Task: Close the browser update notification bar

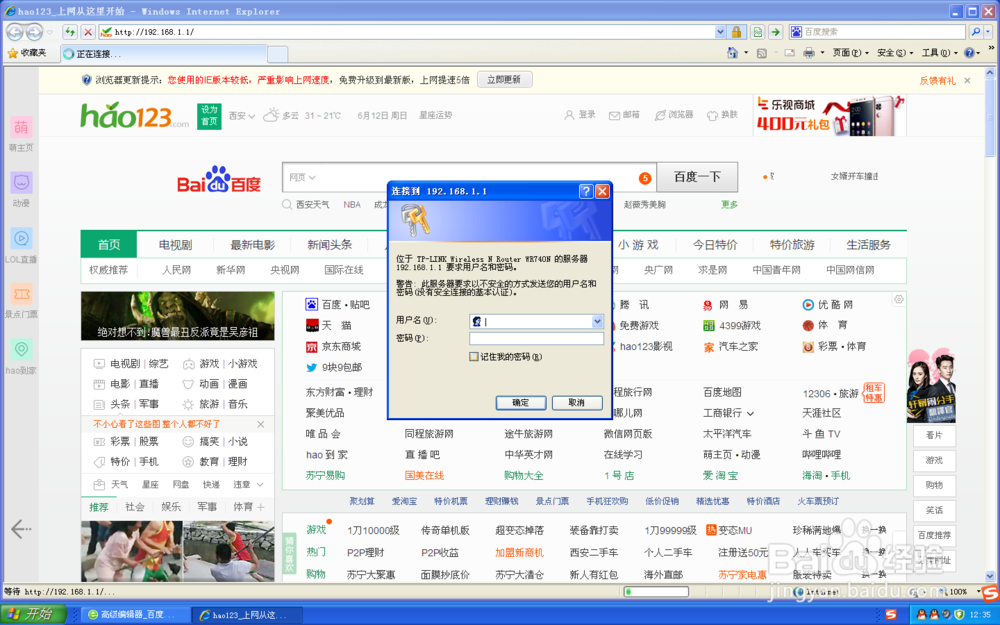Action: (967, 80)
